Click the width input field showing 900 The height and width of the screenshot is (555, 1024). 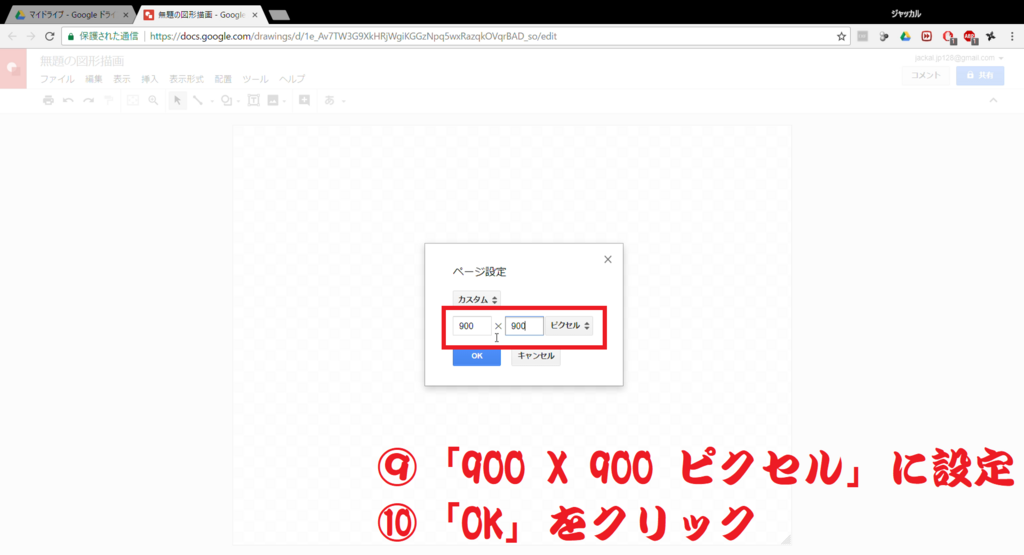click(x=472, y=326)
